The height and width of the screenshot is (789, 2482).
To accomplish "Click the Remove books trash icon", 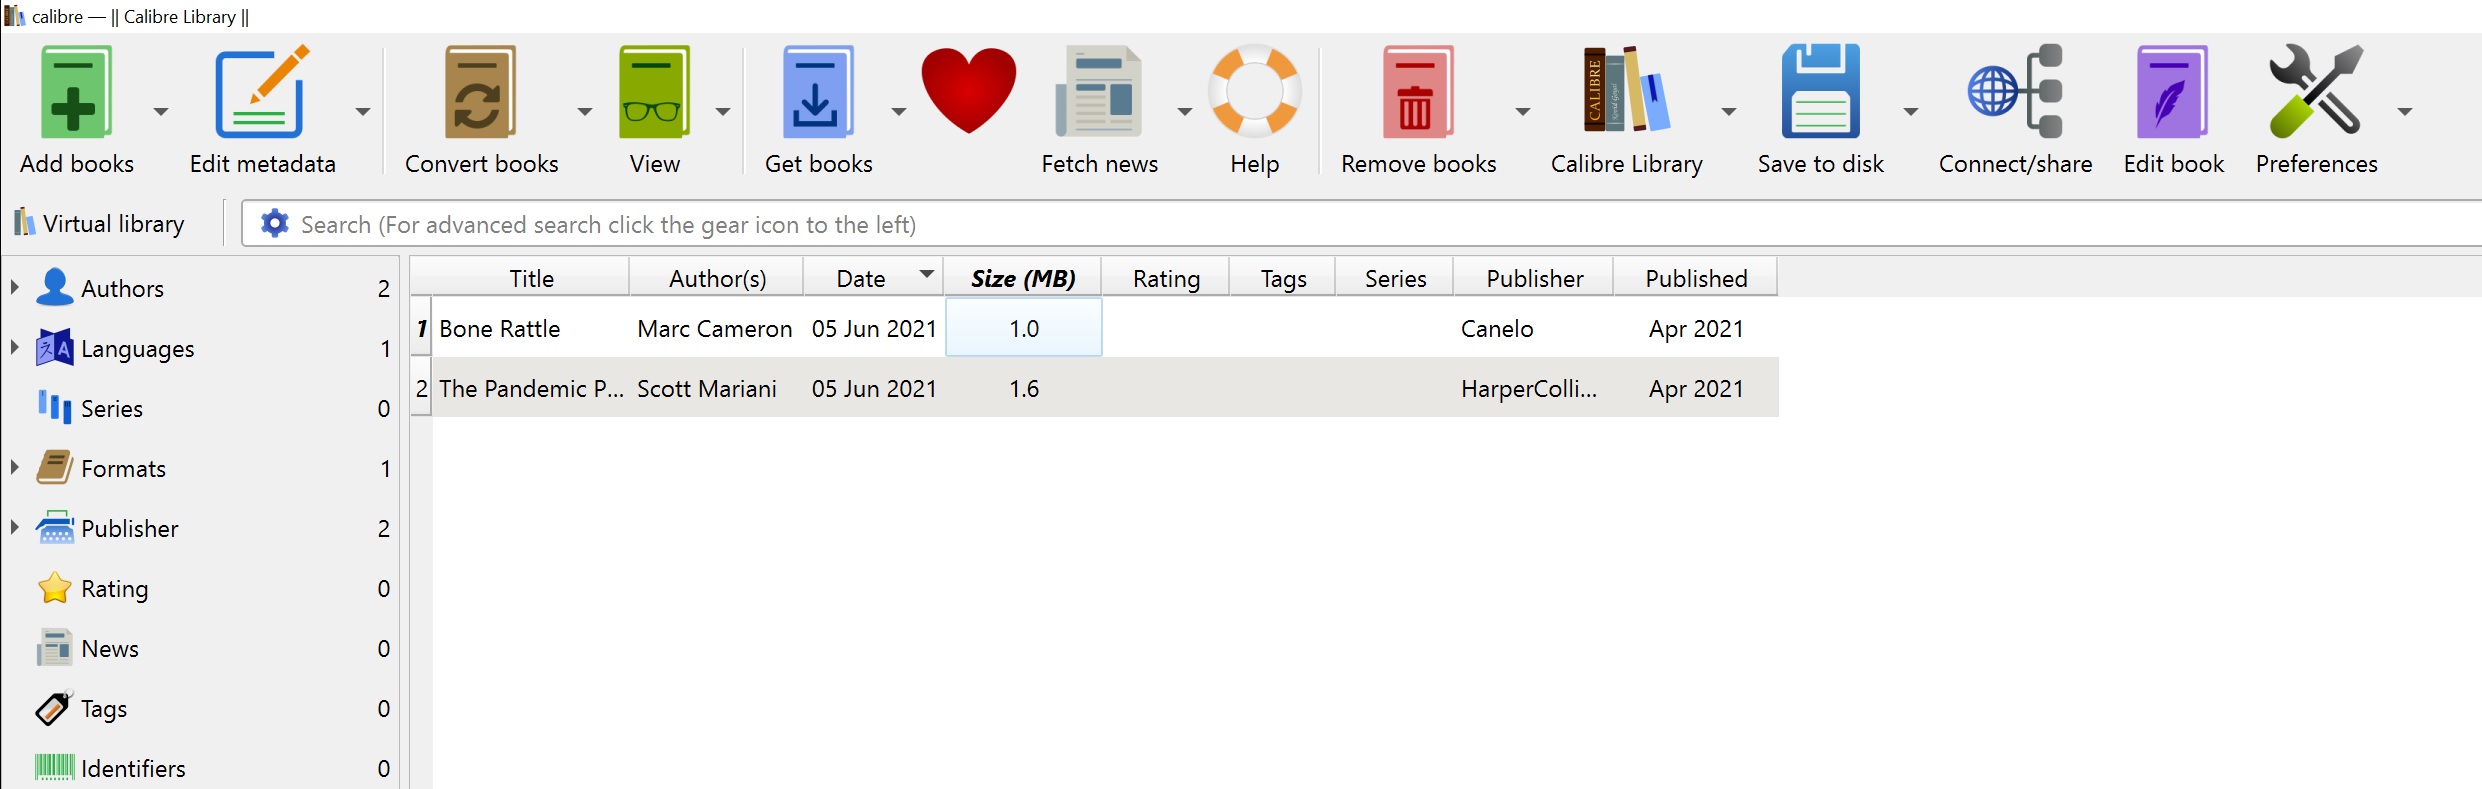I will click(1418, 92).
